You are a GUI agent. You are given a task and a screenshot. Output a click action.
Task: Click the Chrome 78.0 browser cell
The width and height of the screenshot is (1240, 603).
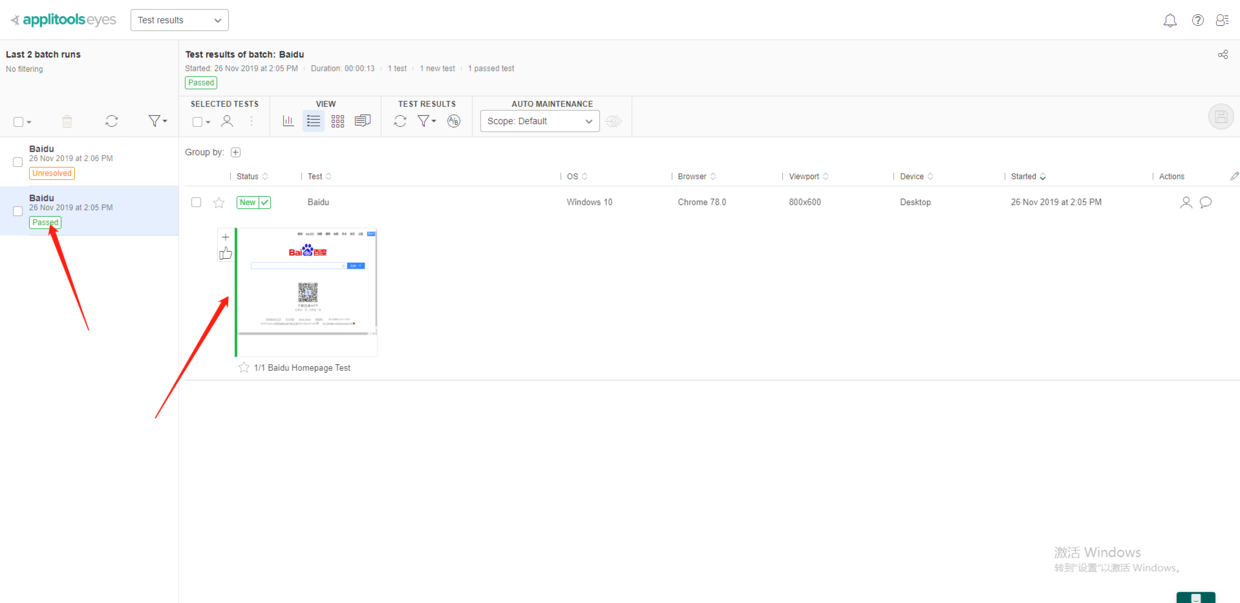[702, 202]
